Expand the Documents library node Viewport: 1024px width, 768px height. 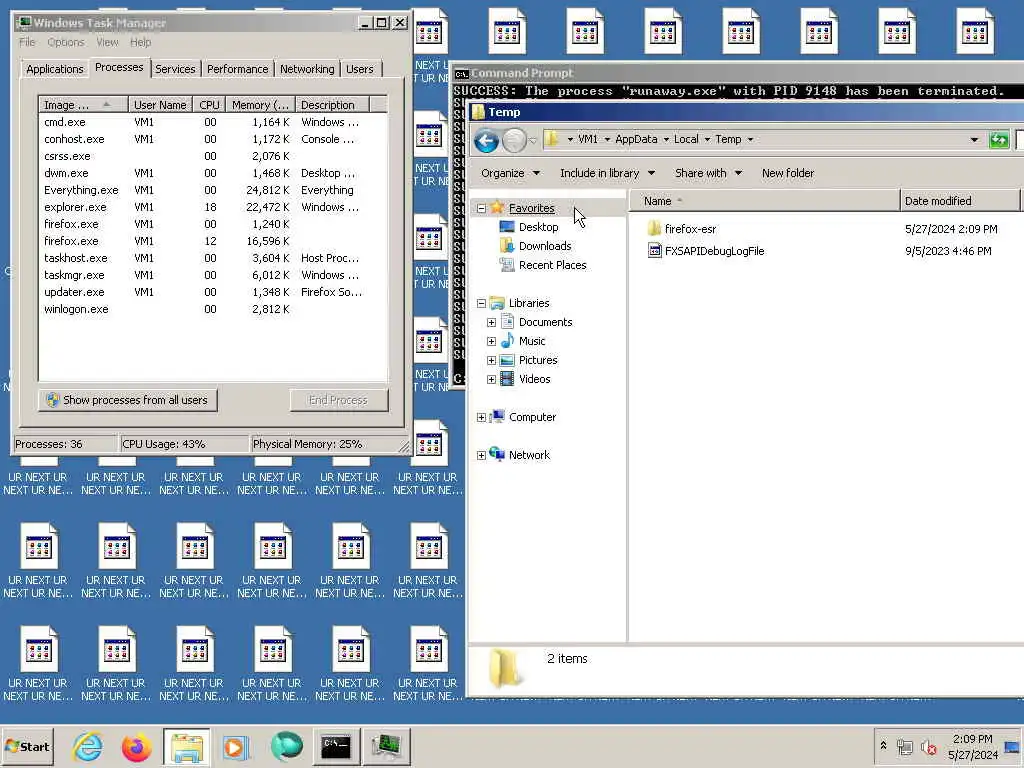click(491, 323)
